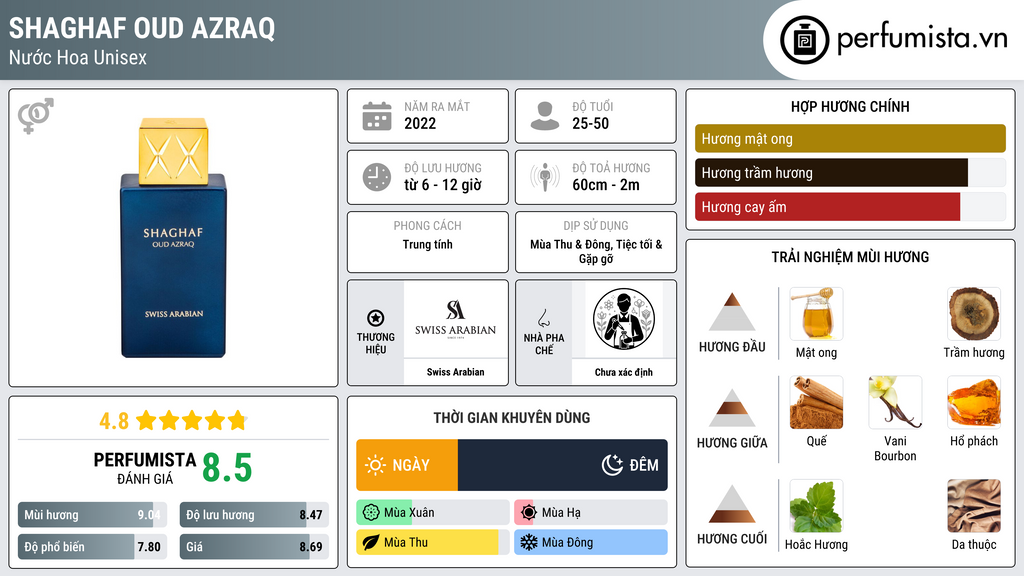Image resolution: width=1024 pixels, height=576 pixels.
Task: Click the Hương cuối pyramid icon
Action: tap(732, 504)
